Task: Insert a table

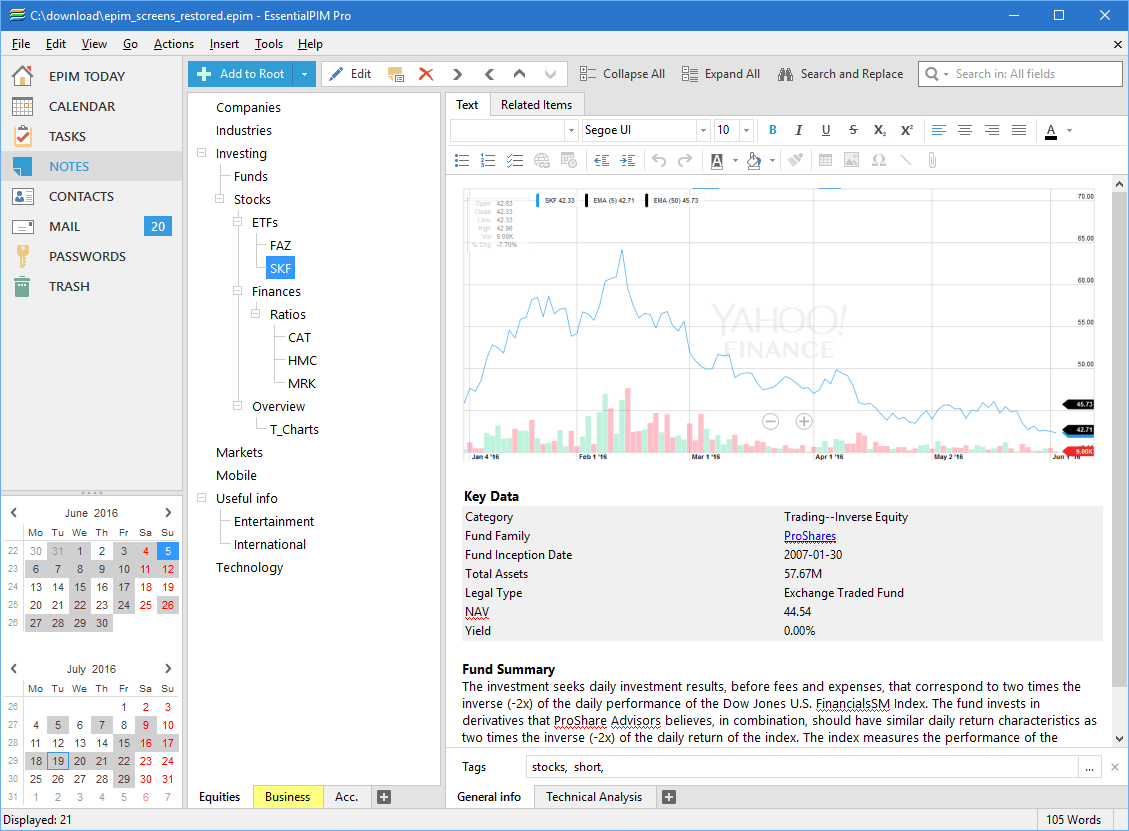Action: click(x=826, y=161)
